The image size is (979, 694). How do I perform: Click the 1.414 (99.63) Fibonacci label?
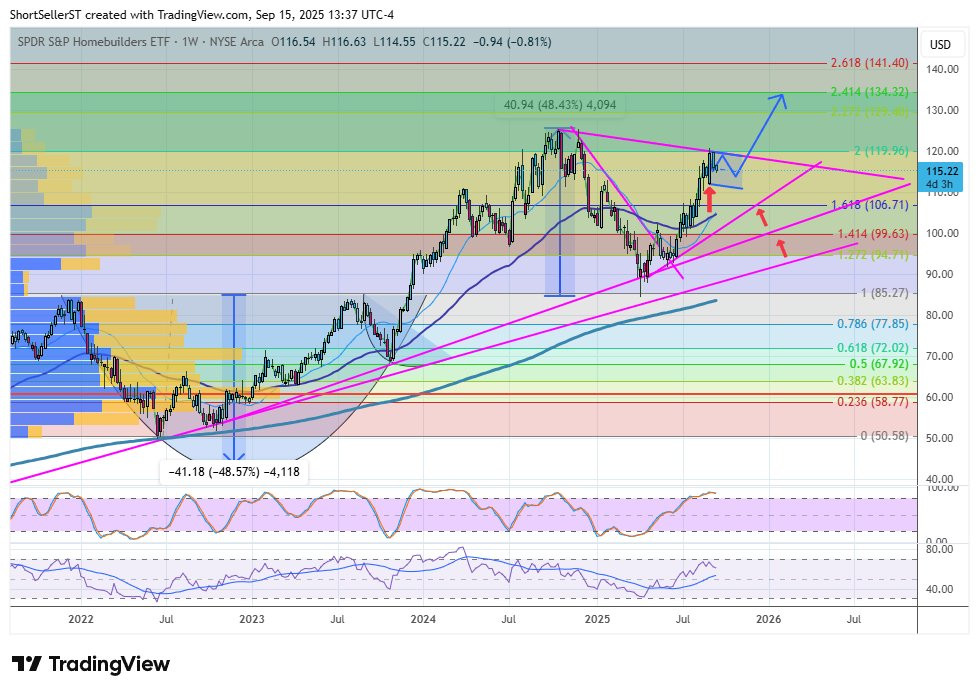[872, 234]
